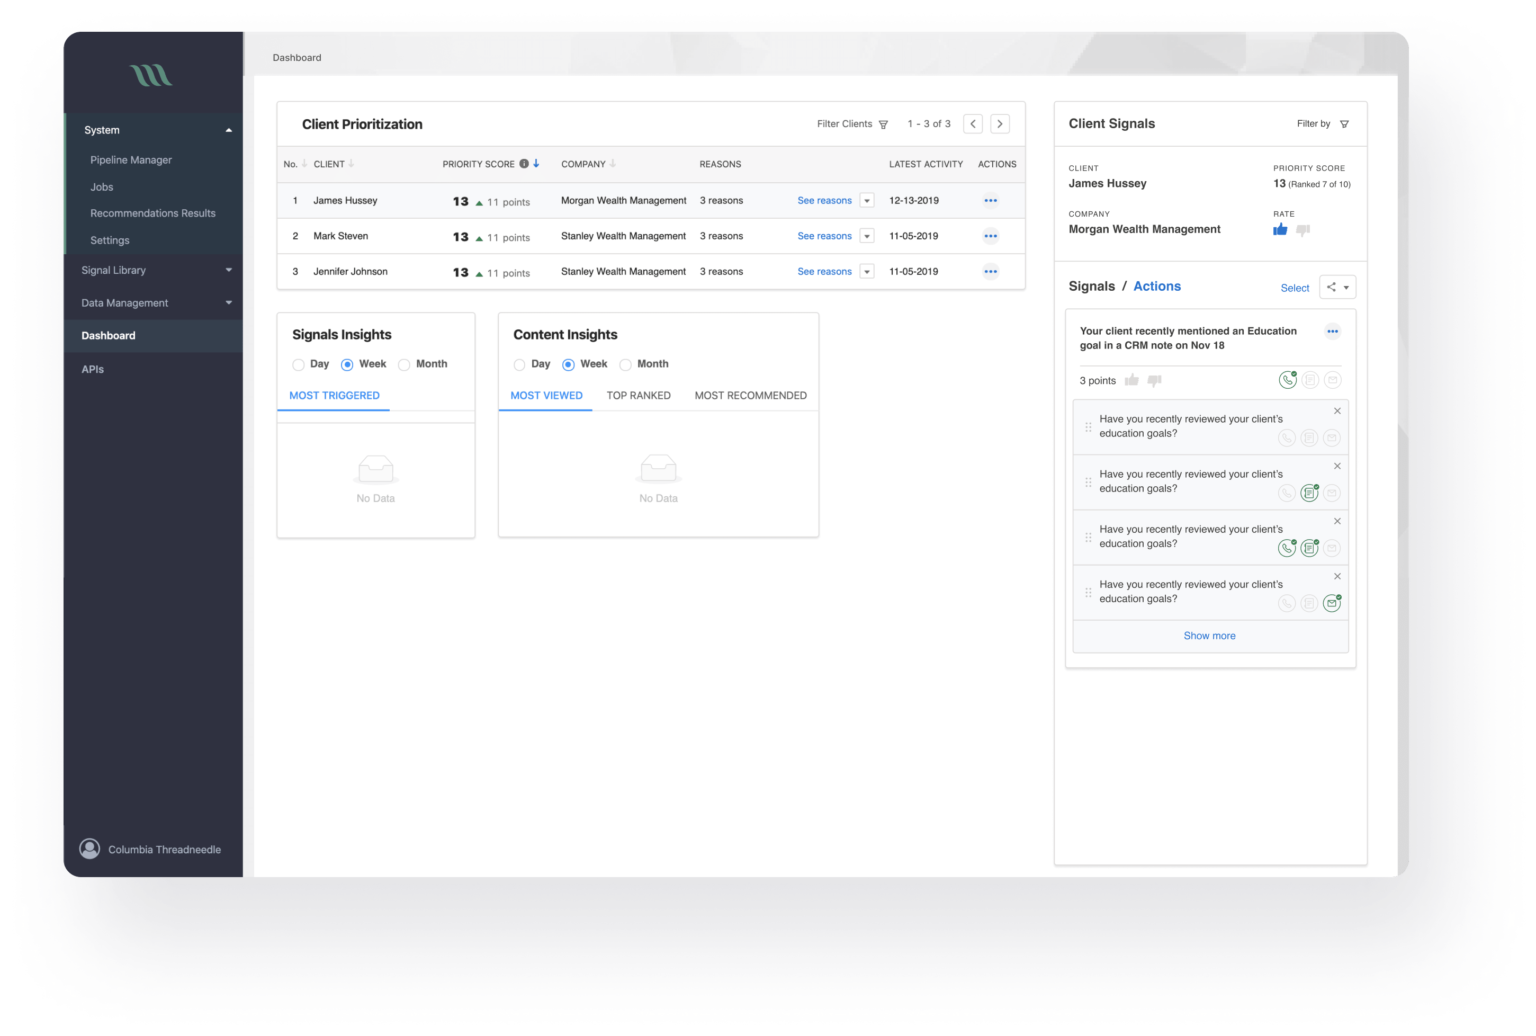Click See reasons for Mark Steven
1536x1036 pixels.
[825, 236]
